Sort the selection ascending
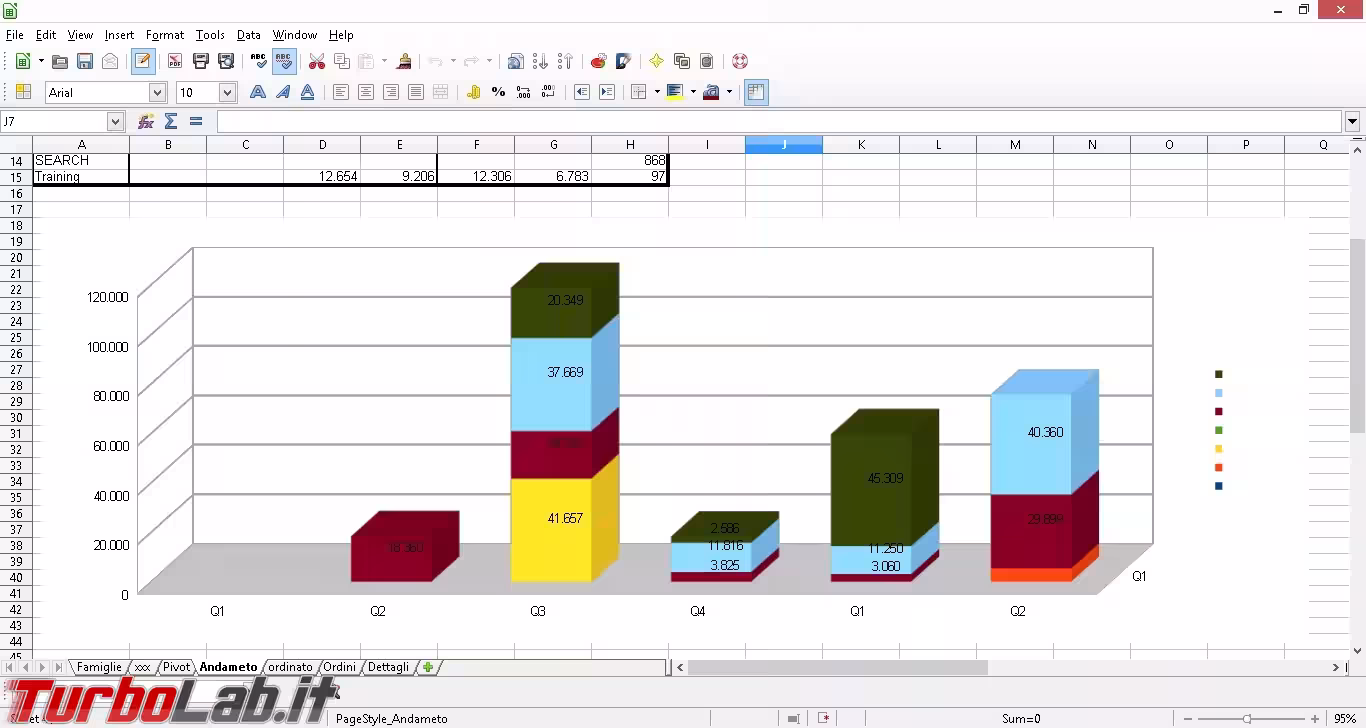 (542, 61)
